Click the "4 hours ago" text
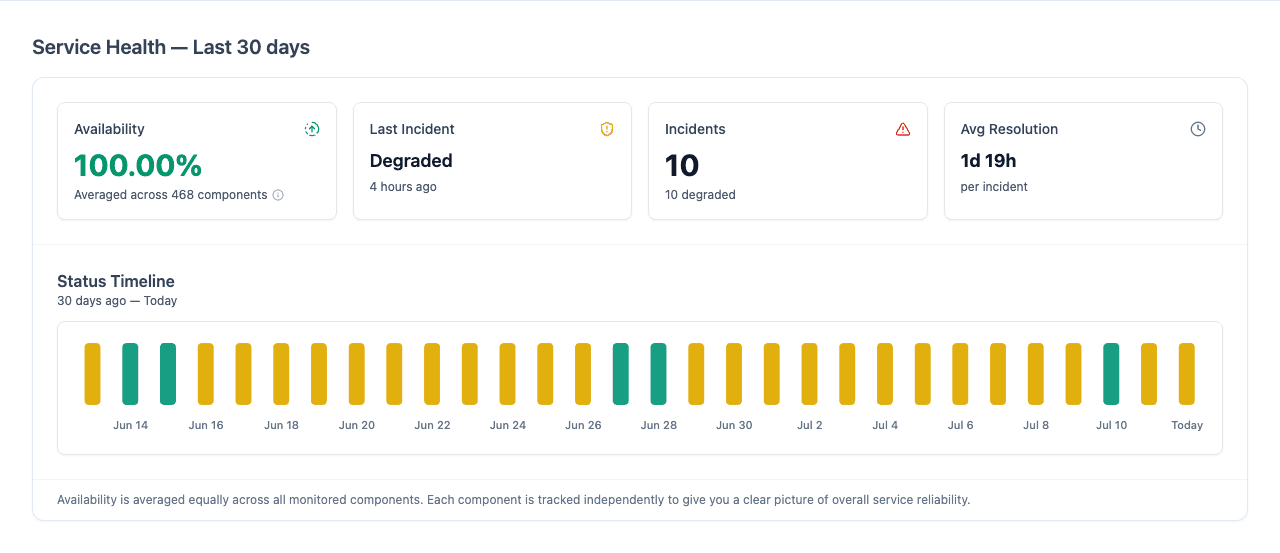 [x=403, y=187]
